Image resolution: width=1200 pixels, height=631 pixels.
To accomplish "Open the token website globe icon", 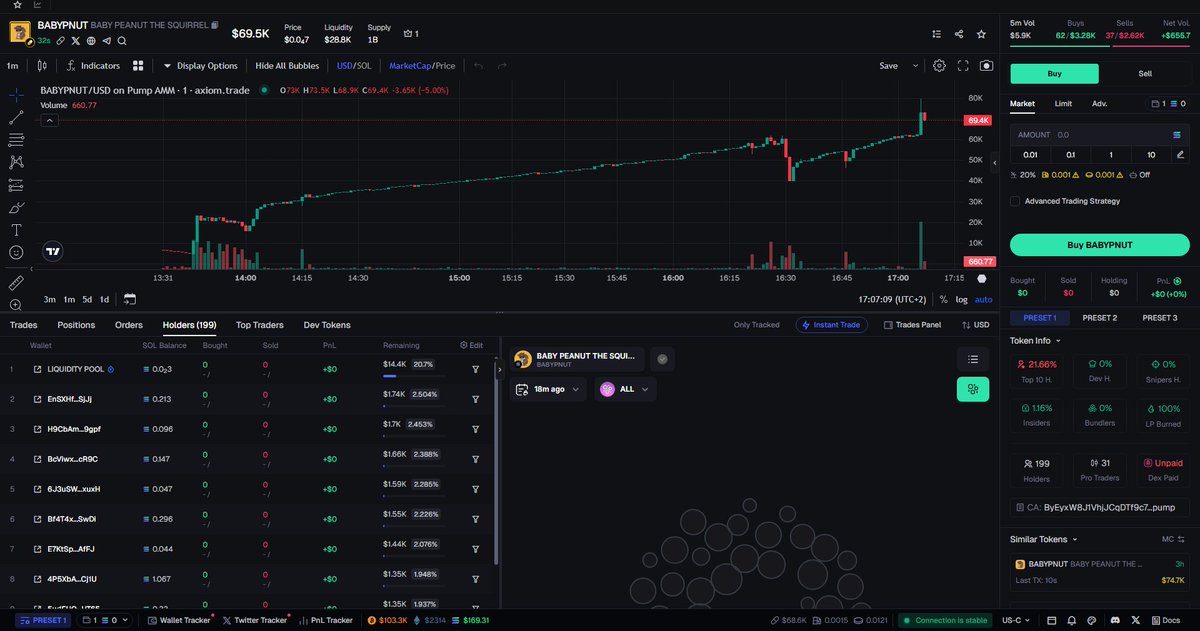I will pyautogui.click(x=91, y=41).
